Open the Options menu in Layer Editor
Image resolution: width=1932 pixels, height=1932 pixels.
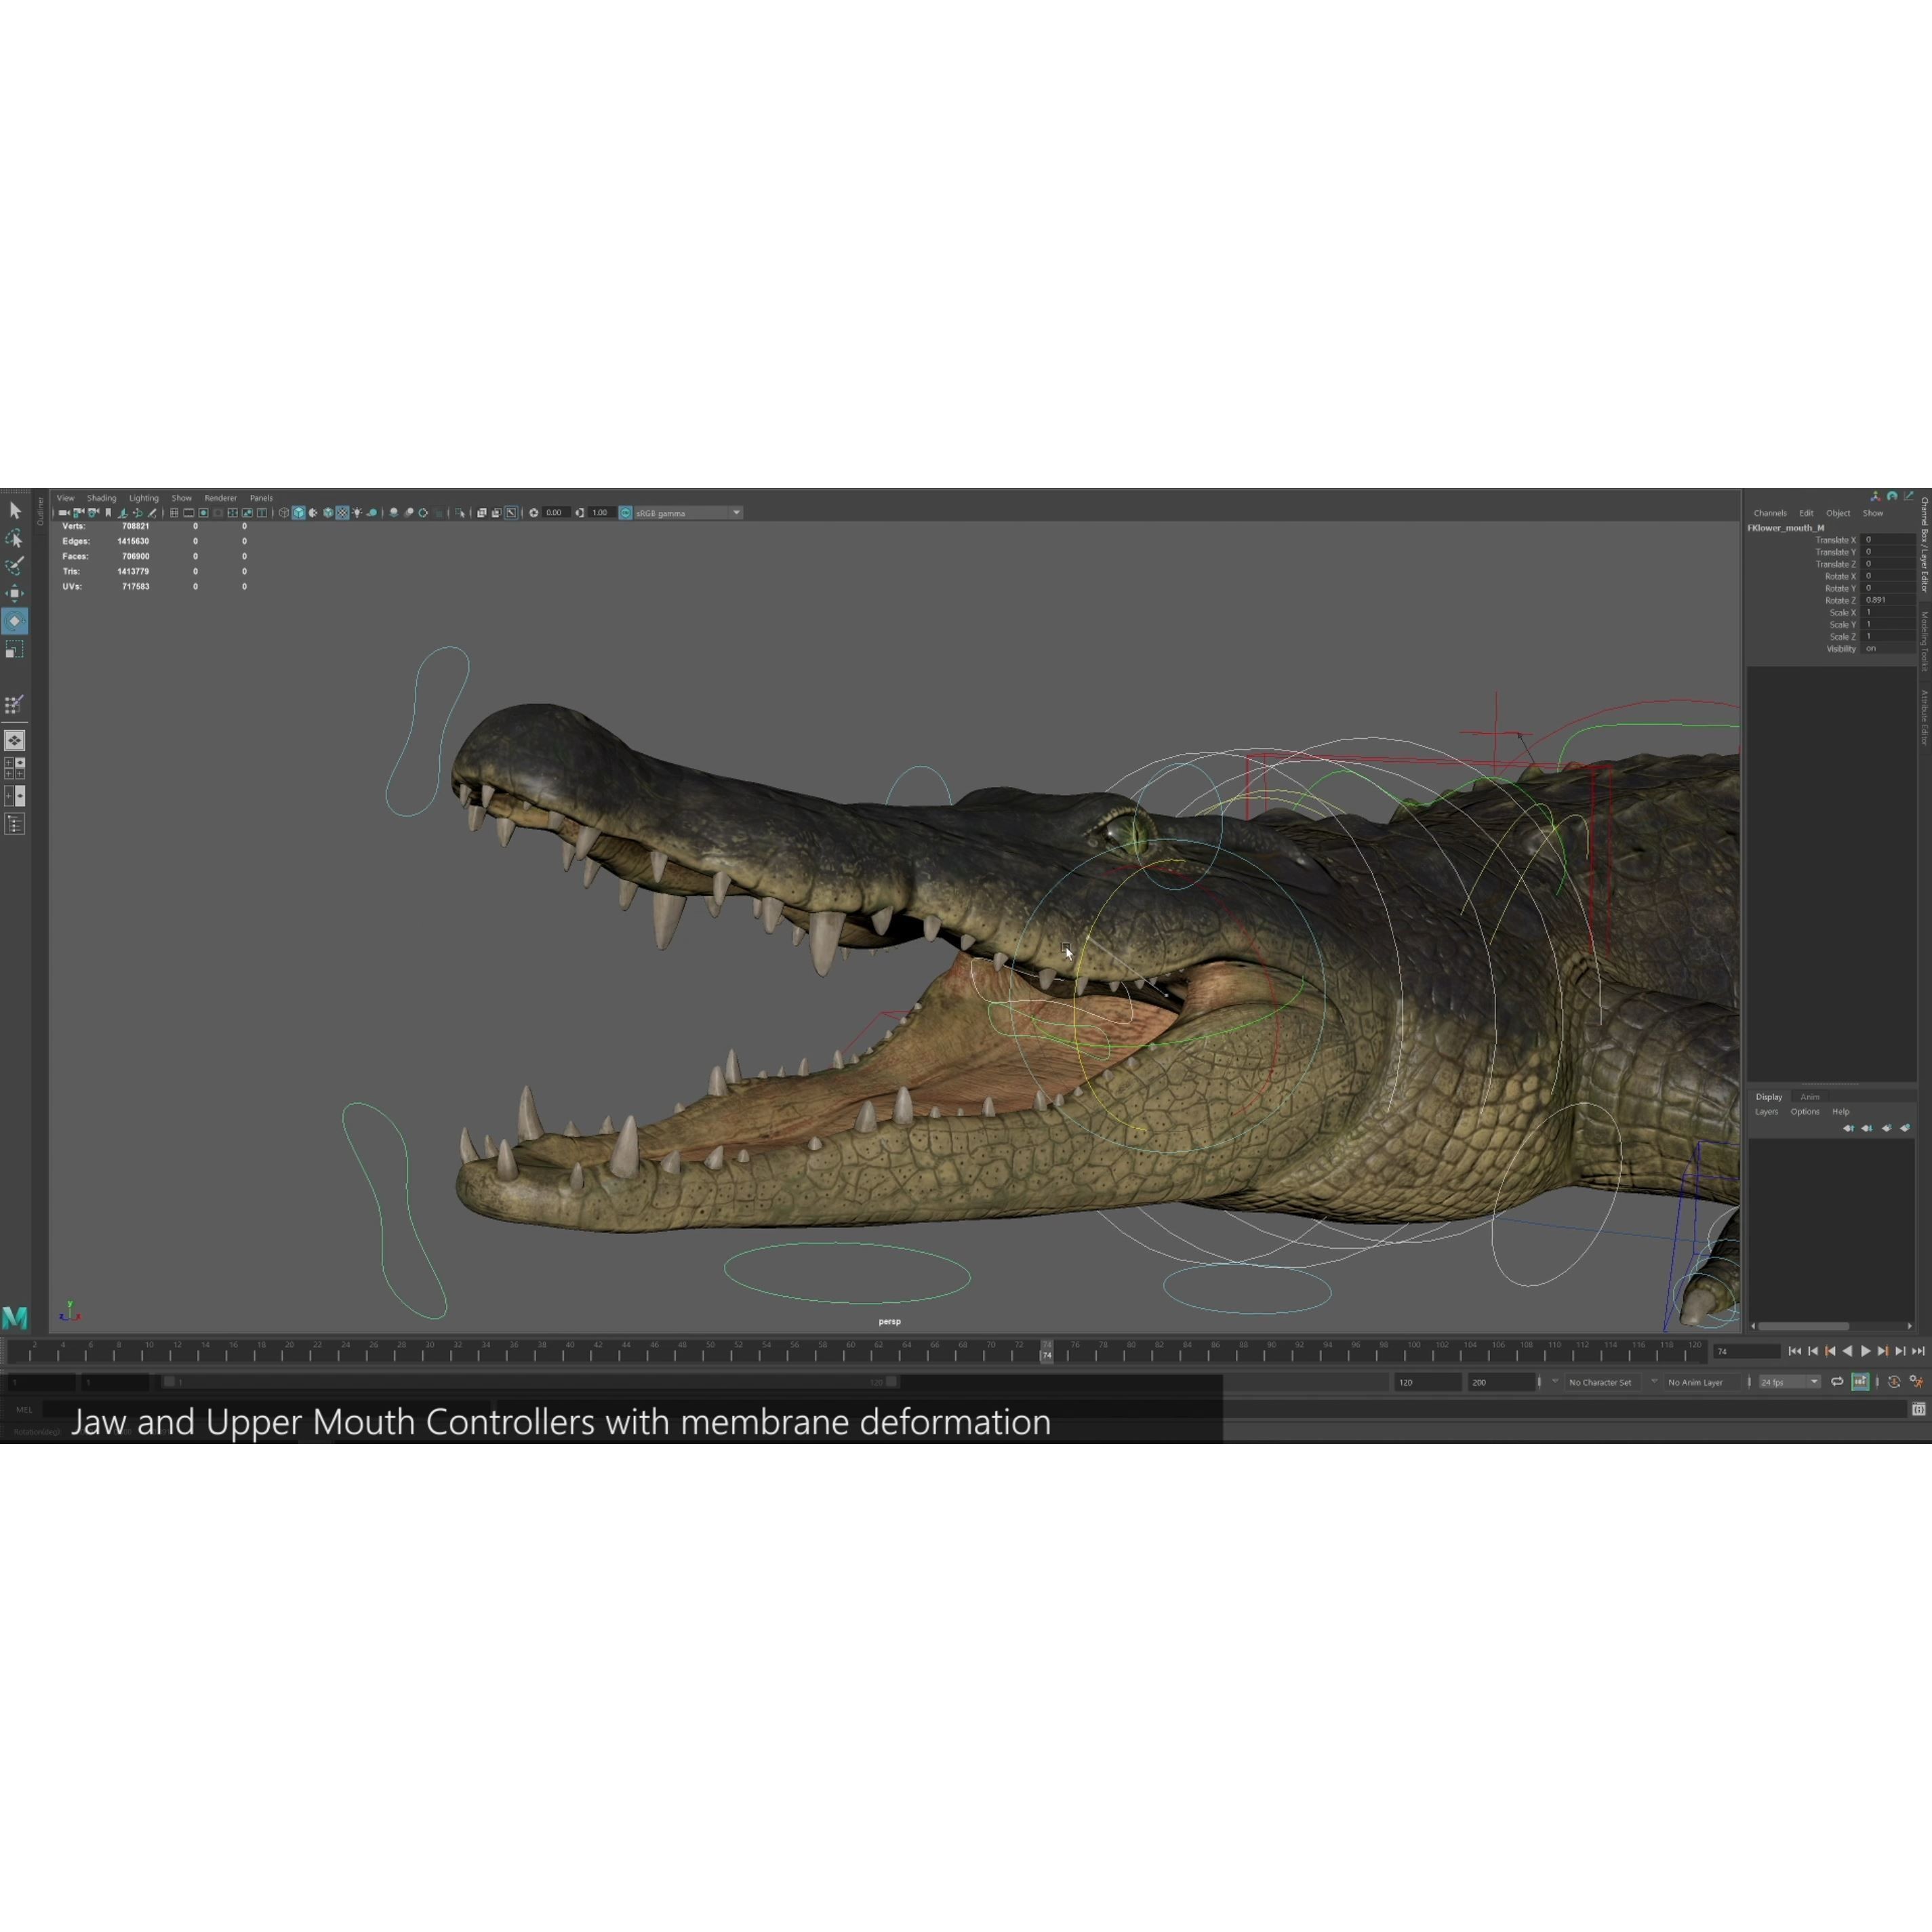[x=1805, y=1112]
